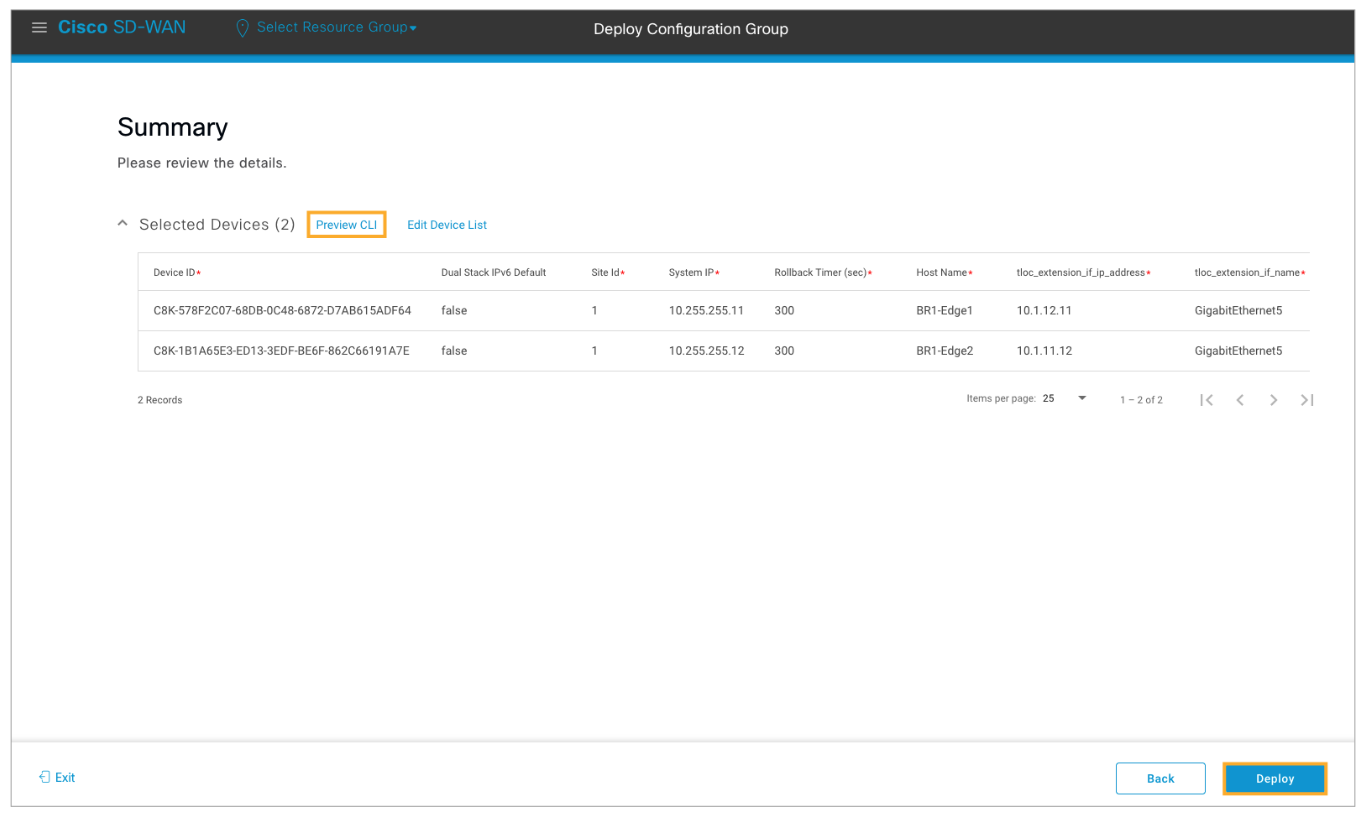1366x819 pixels.
Task: Click the Preview CLI link
Action: coord(346,225)
